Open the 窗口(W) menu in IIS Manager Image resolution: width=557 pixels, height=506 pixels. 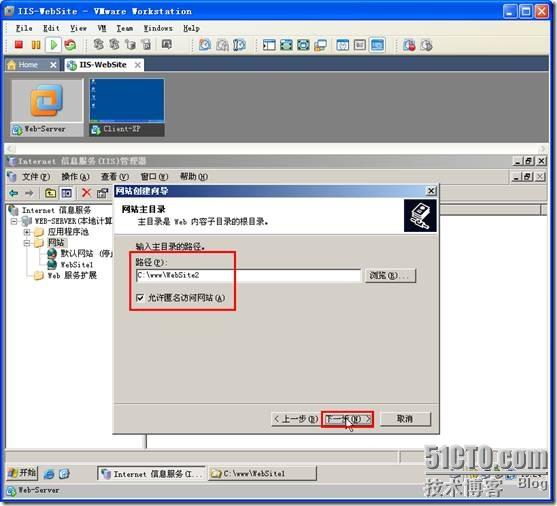154,177
